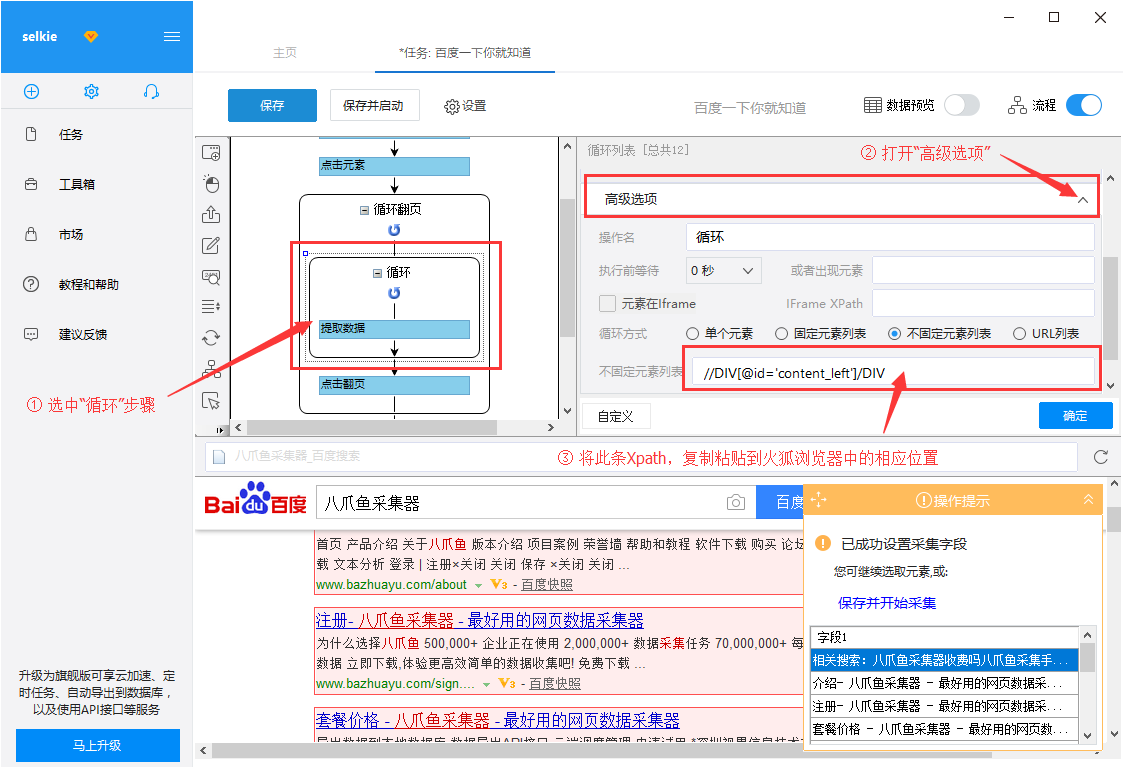
Task: Select the 点击翻页 workflow step
Action: tap(394, 385)
